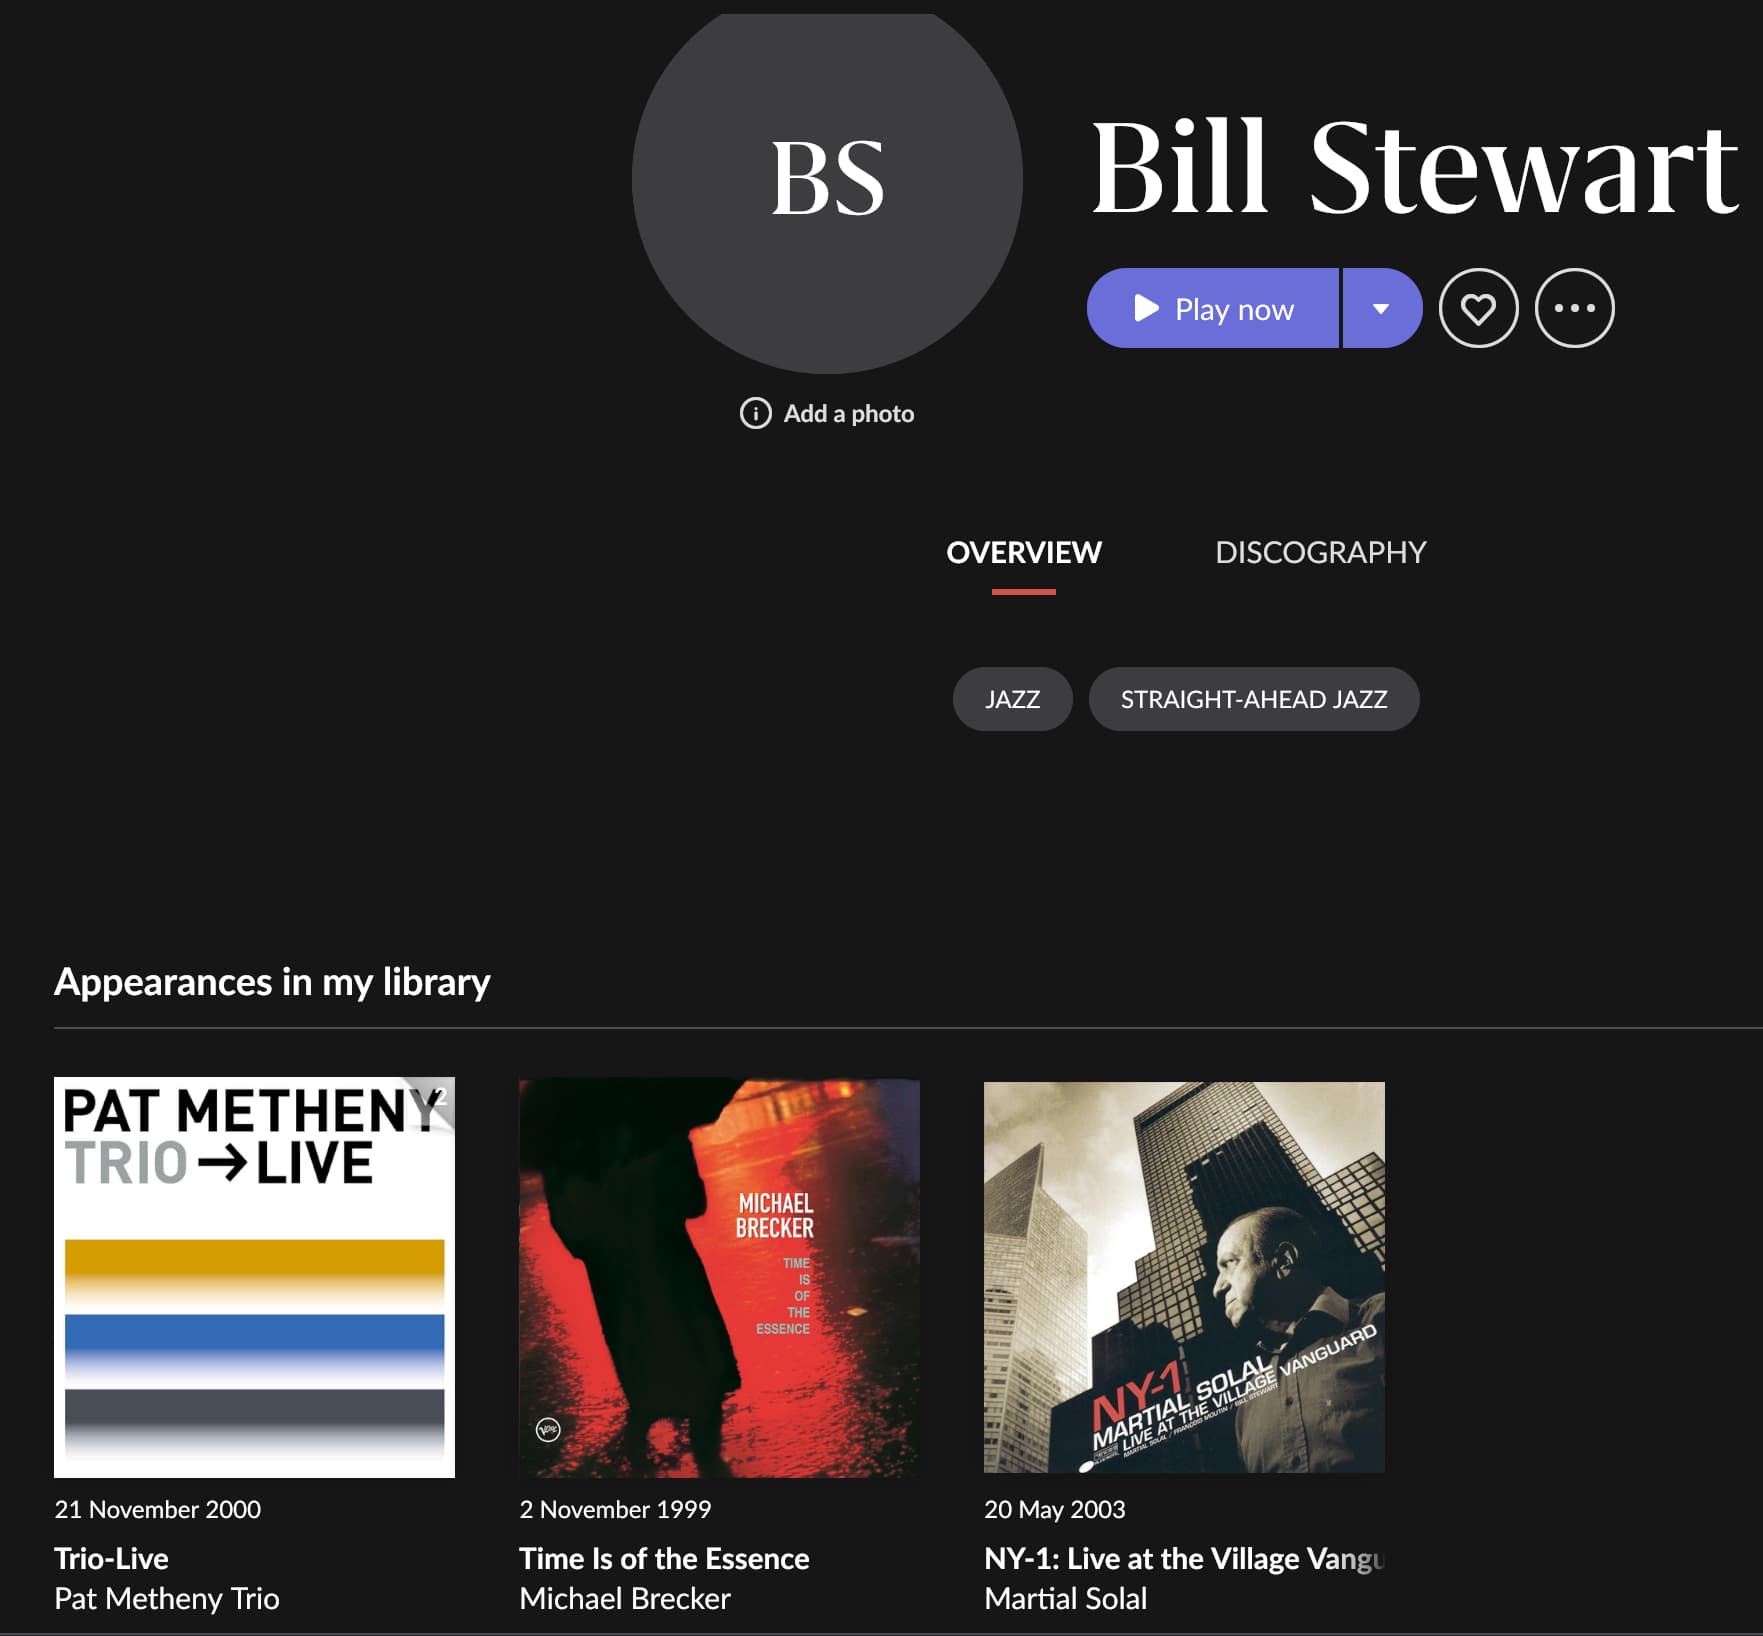Open the Time Is of the Essence cover
This screenshot has height=1636, width=1763.
pos(719,1277)
